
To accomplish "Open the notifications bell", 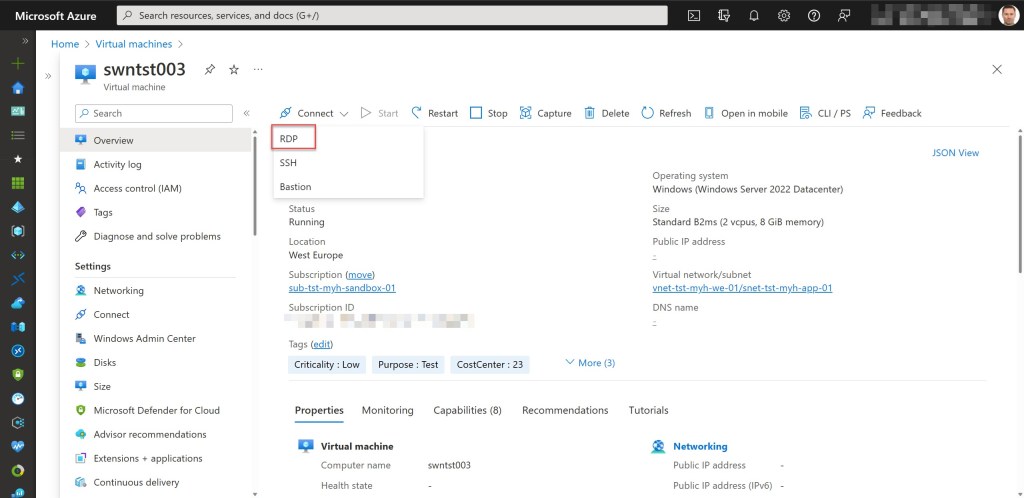I will [754, 15].
